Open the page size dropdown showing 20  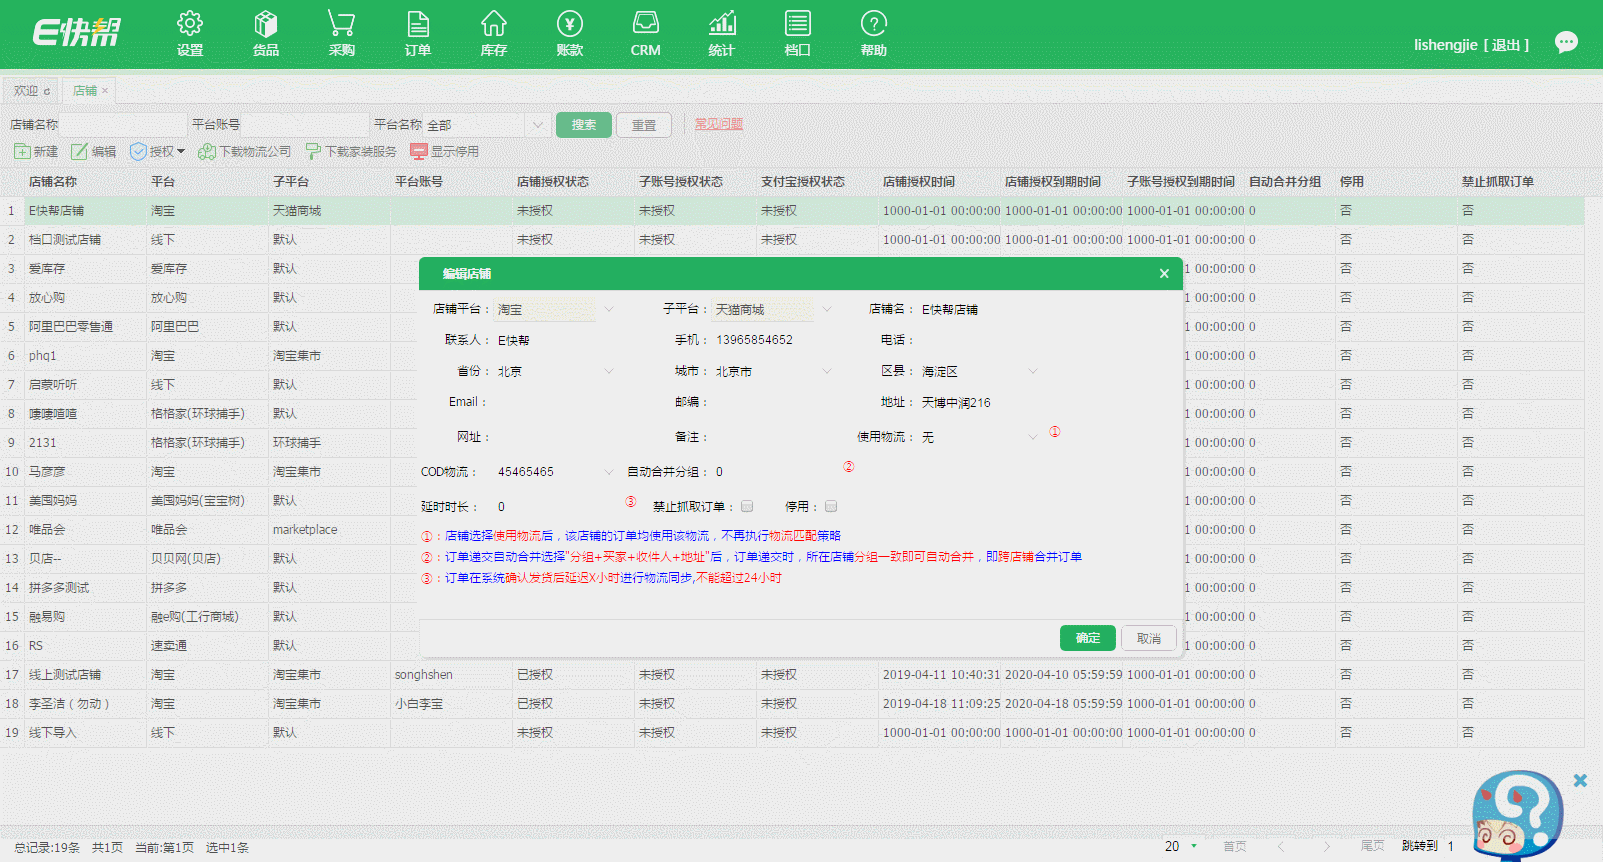click(1181, 846)
